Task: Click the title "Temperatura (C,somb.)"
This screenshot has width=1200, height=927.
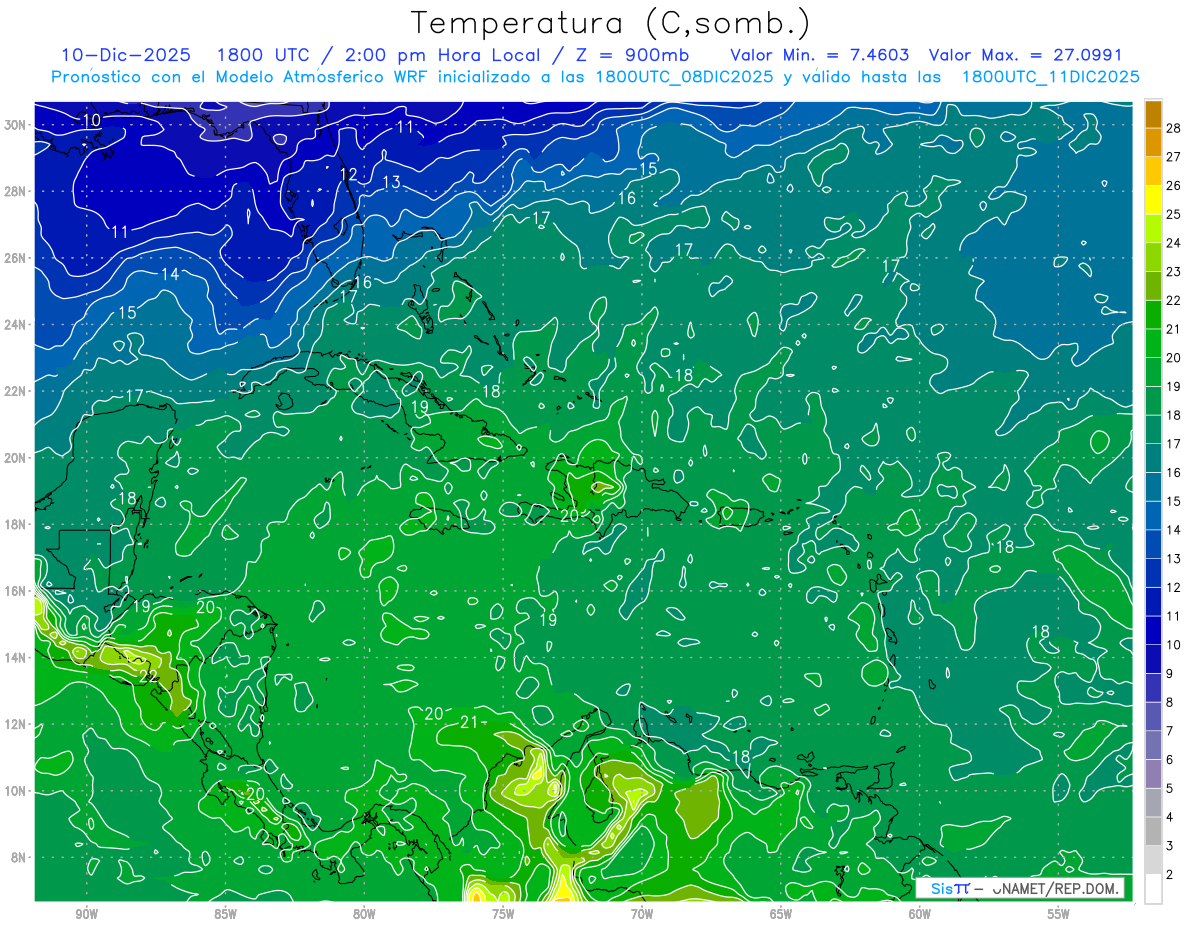Action: 611,22
